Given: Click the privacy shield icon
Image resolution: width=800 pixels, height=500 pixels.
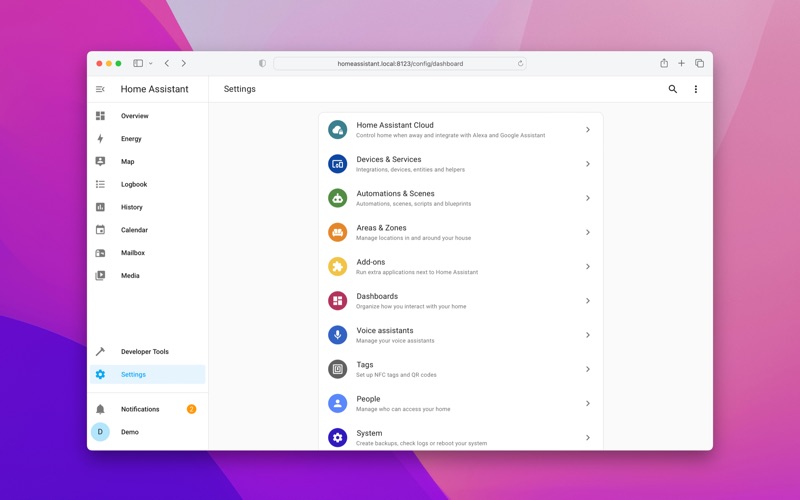Looking at the screenshot, I should click(262, 63).
